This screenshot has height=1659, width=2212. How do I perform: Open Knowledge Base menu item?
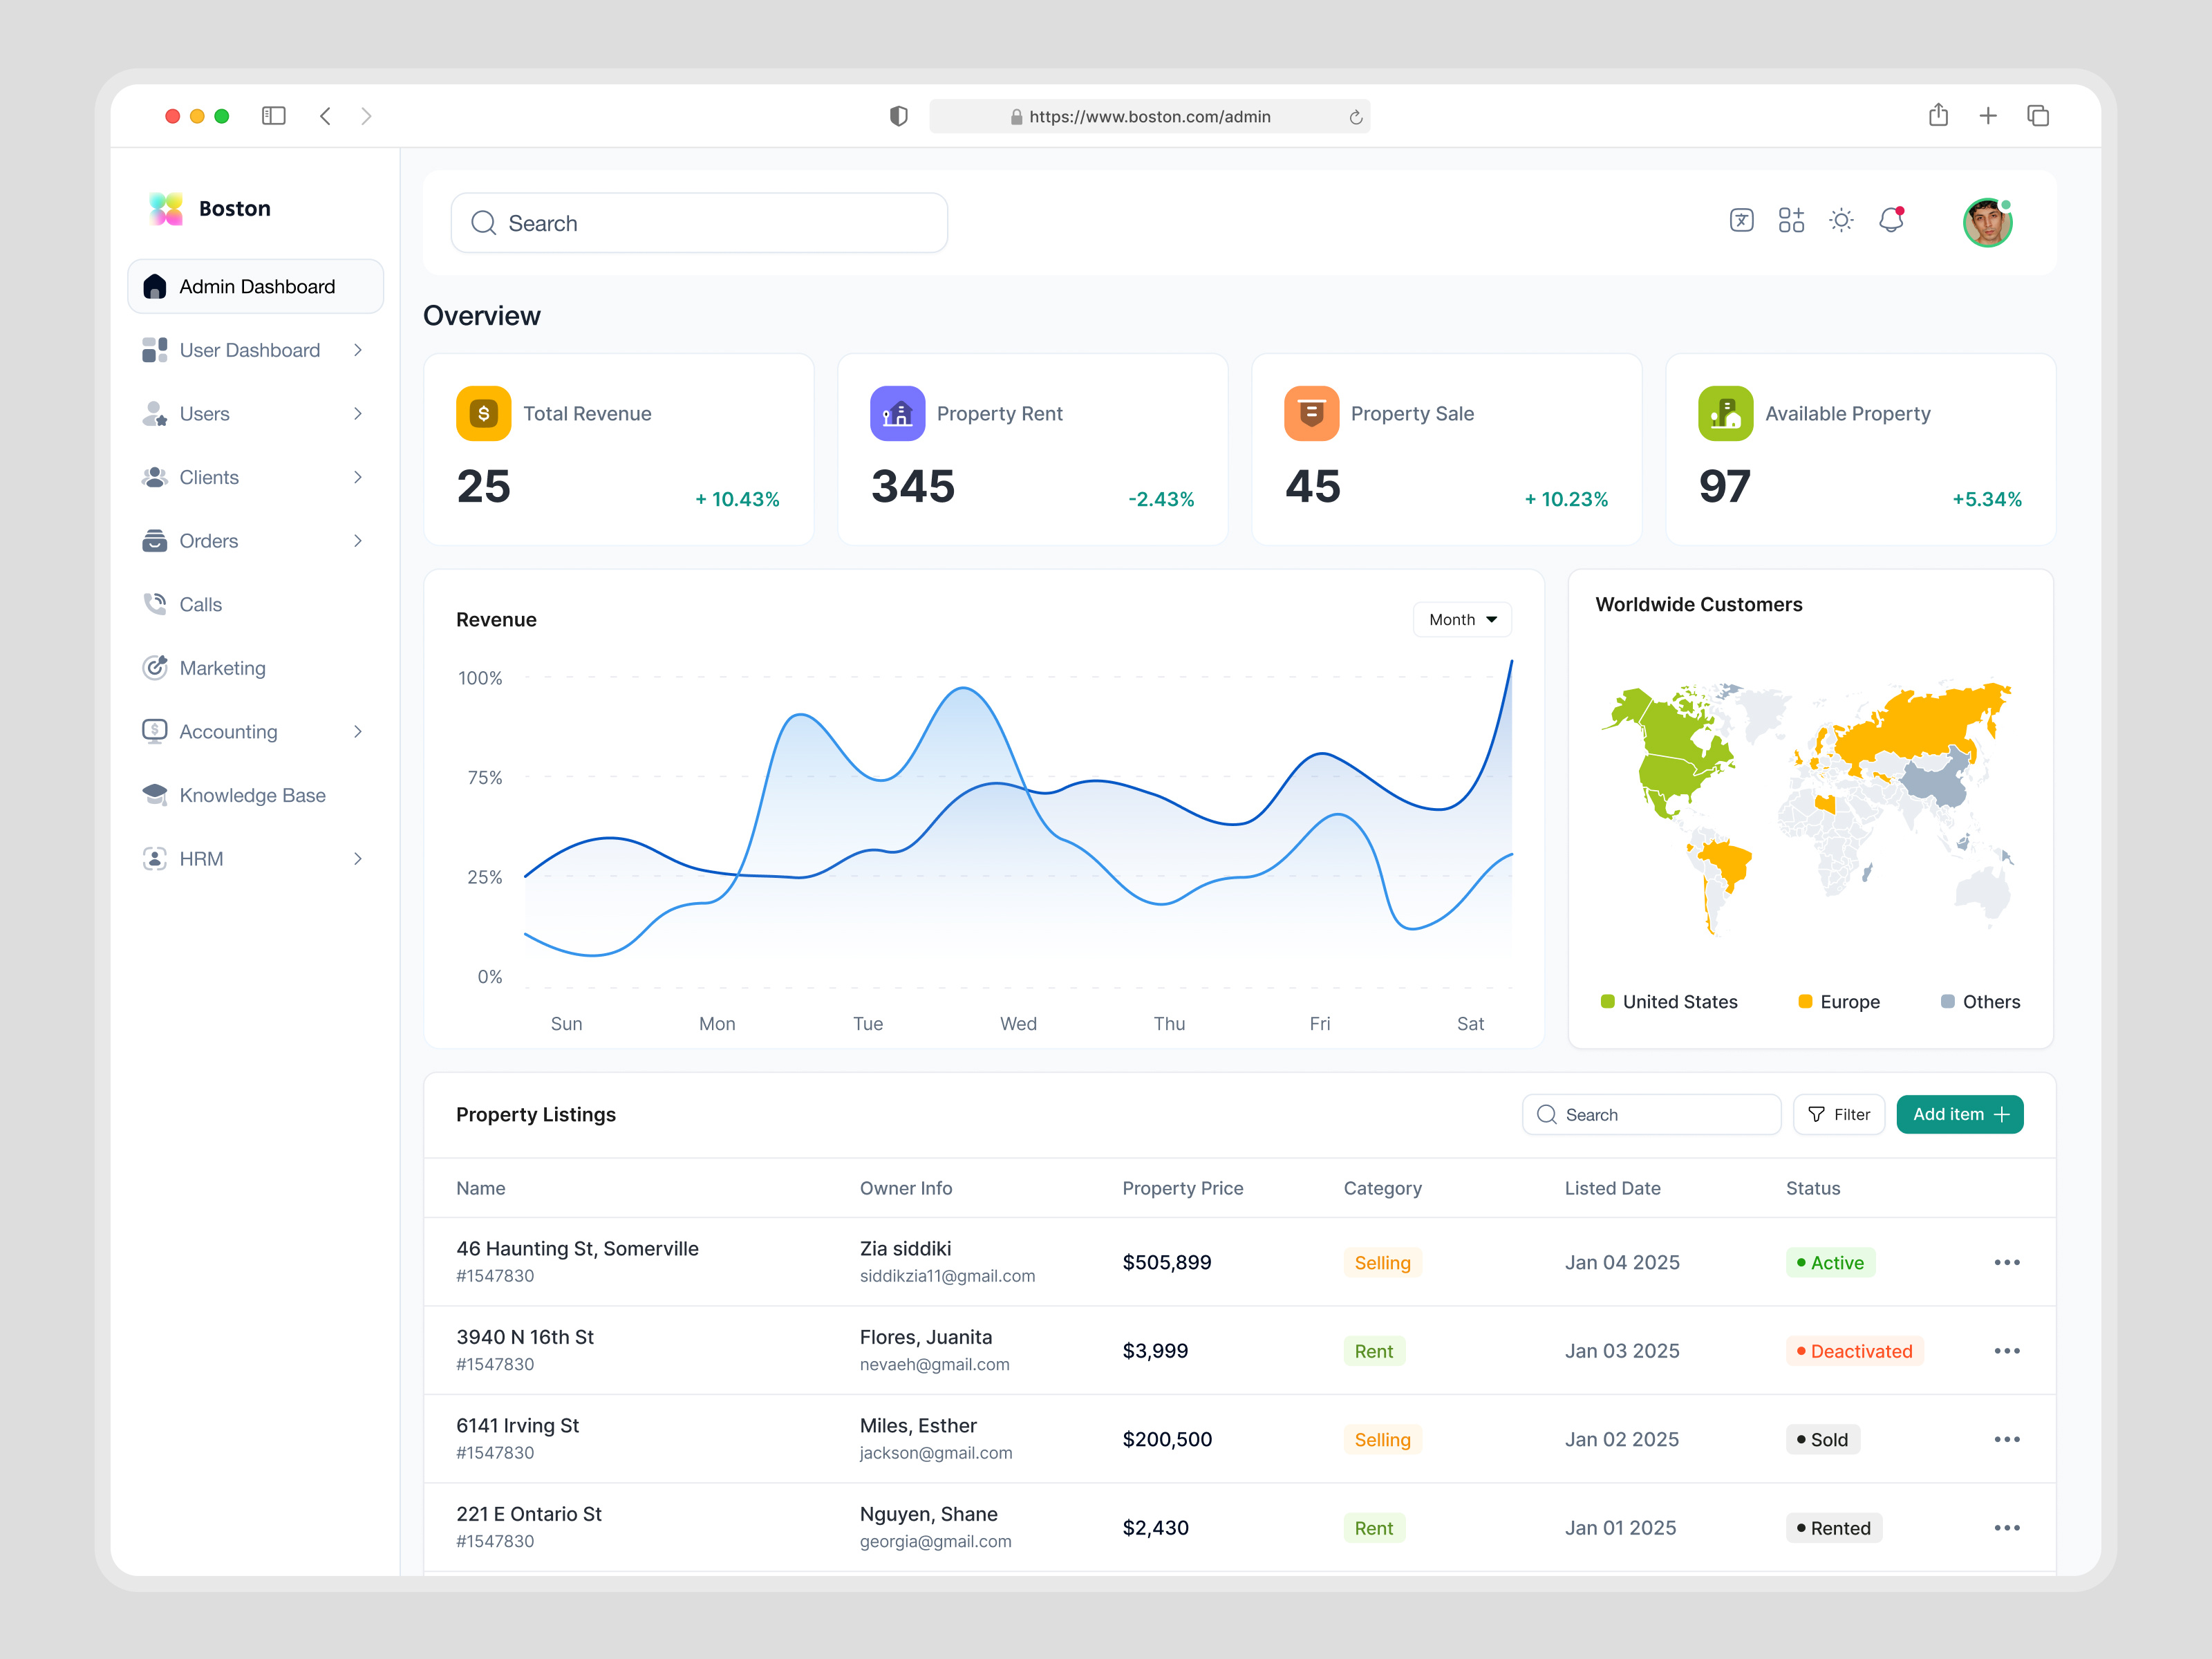[x=256, y=795]
